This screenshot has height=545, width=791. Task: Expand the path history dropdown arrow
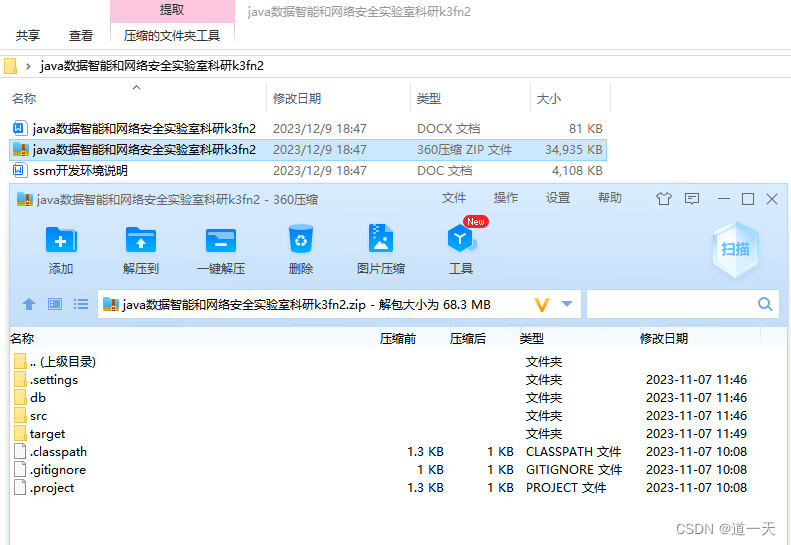[567, 304]
